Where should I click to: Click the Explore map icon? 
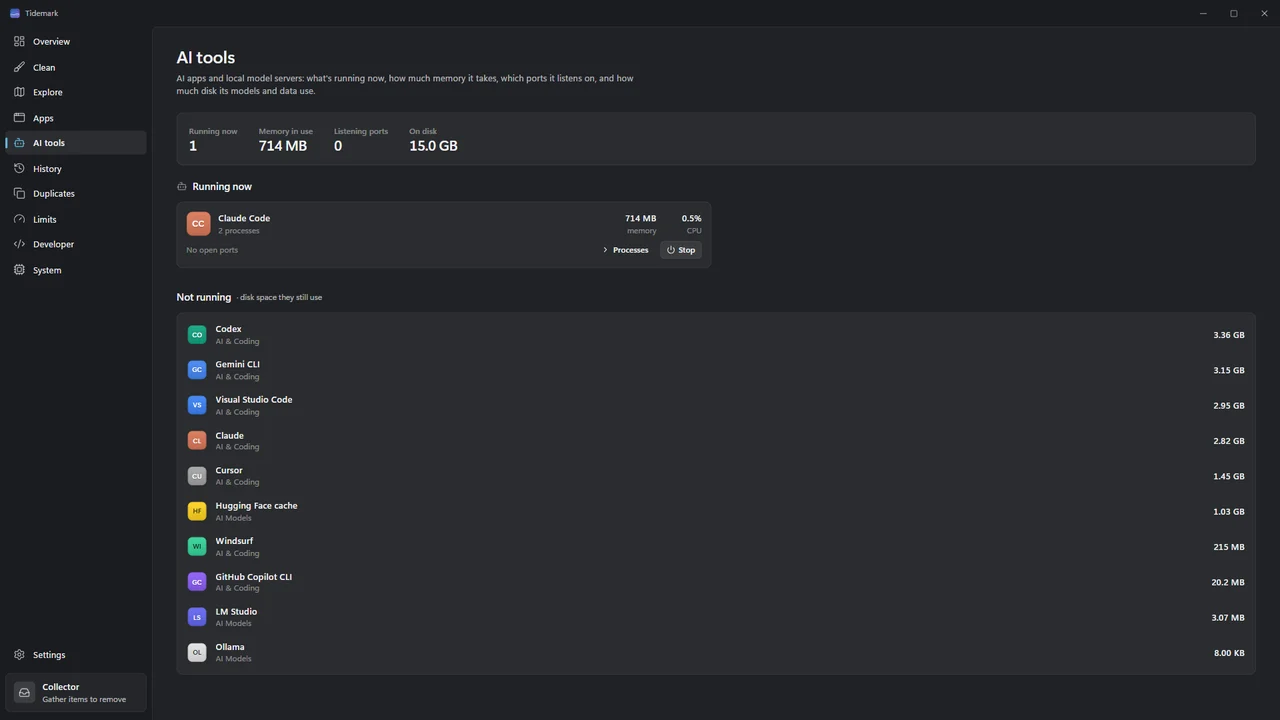(19, 92)
